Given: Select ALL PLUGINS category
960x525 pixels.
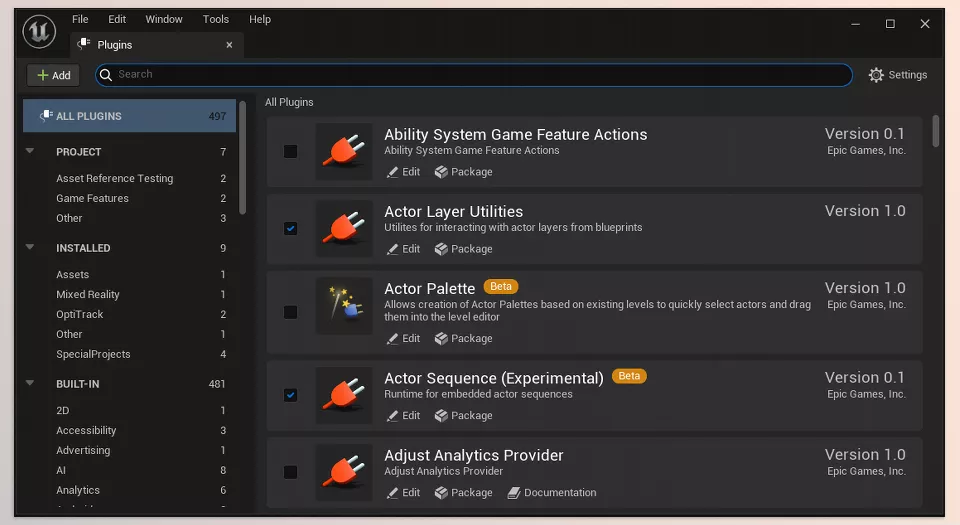Looking at the screenshot, I should click(129, 116).
